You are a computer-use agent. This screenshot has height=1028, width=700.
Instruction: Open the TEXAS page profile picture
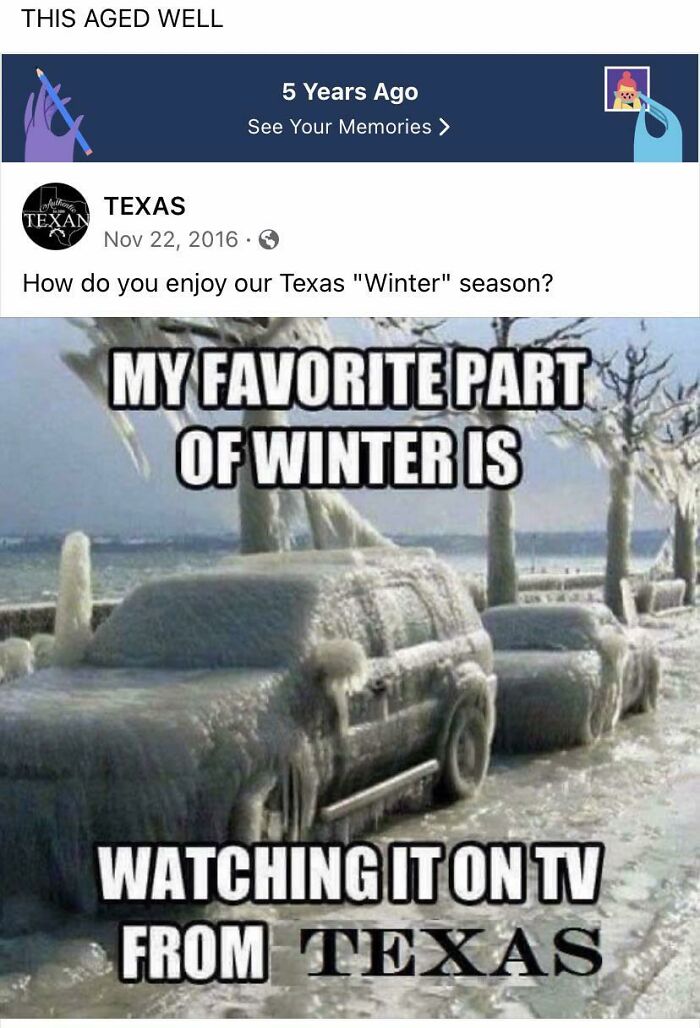pos(55,216)
